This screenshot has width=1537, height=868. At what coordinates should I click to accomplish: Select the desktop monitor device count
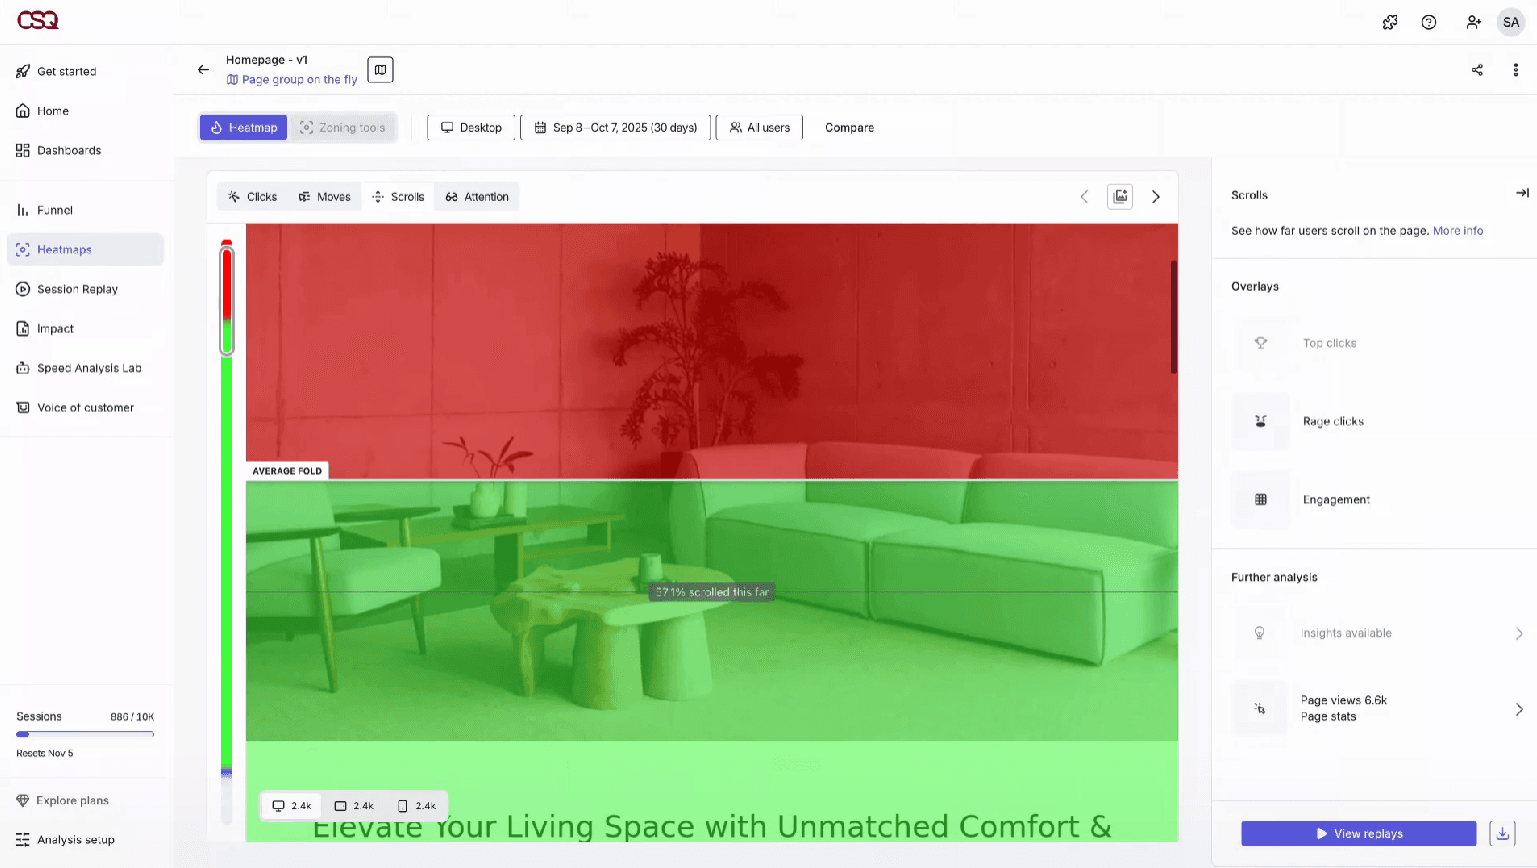292,806
